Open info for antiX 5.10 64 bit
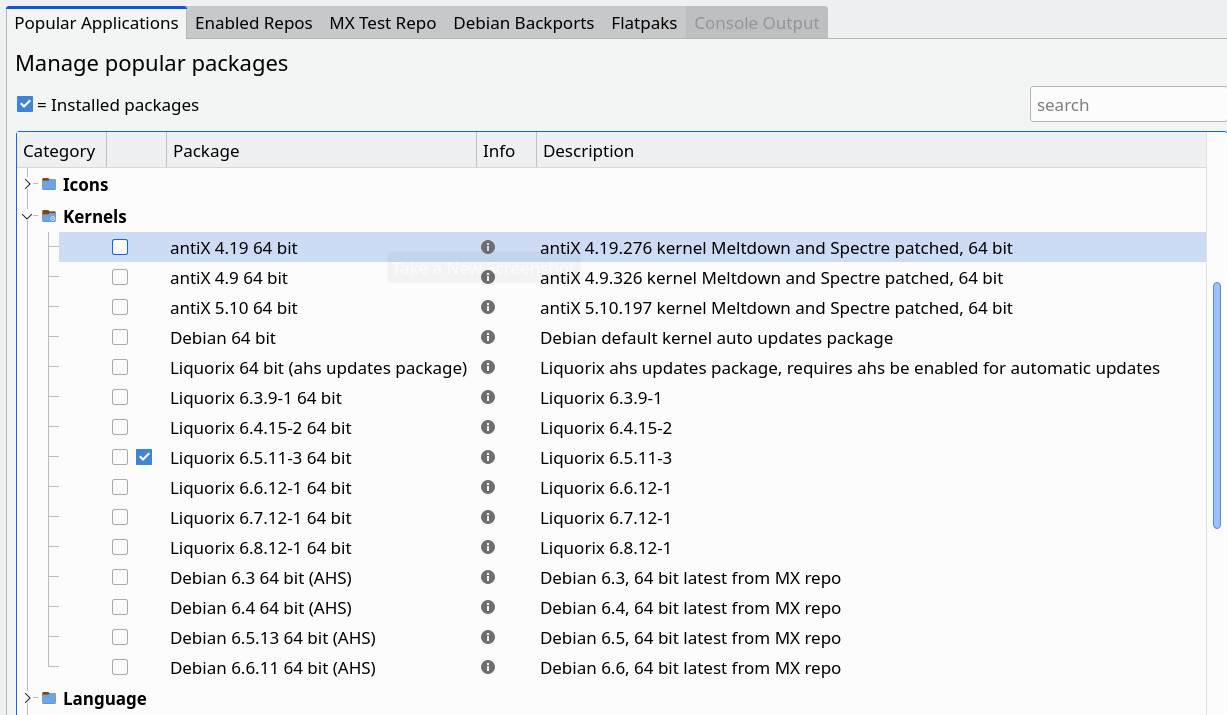The height and width of the screenshot is (715, 1227). [x=488, y=307]
